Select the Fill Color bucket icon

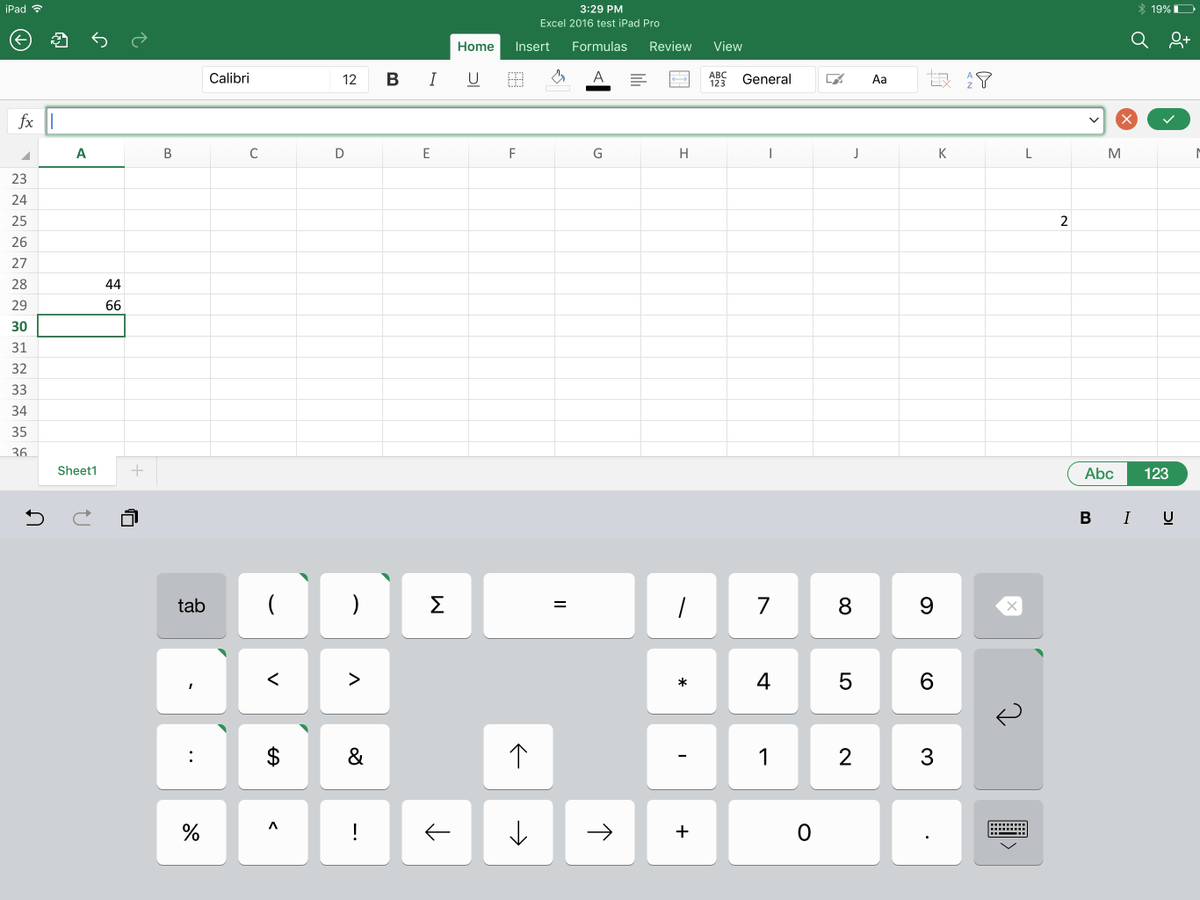(x=558, y=79)
